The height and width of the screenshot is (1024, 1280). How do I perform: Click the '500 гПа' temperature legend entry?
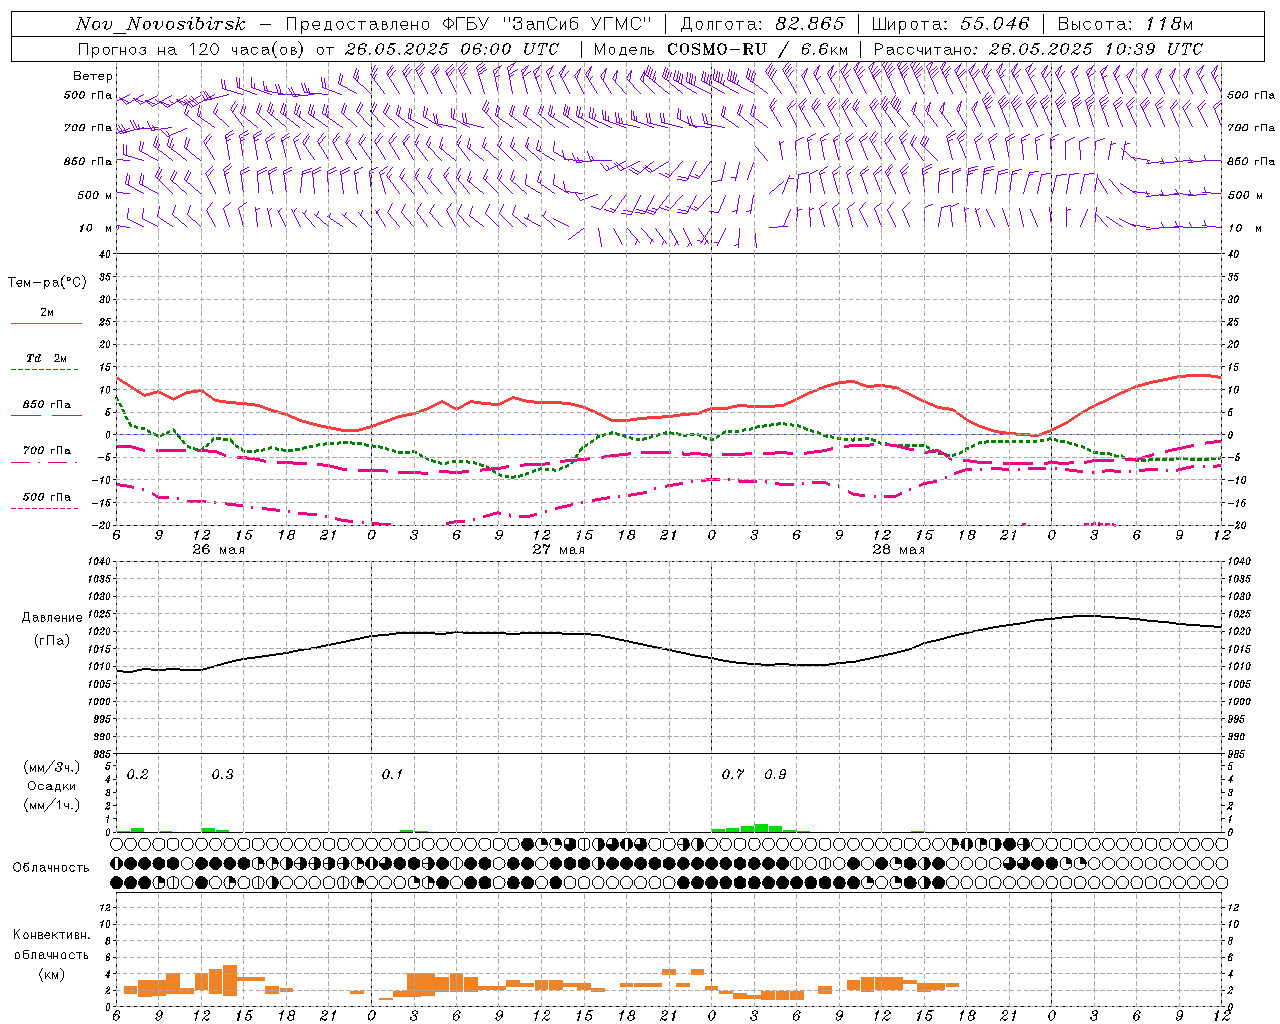47,497
